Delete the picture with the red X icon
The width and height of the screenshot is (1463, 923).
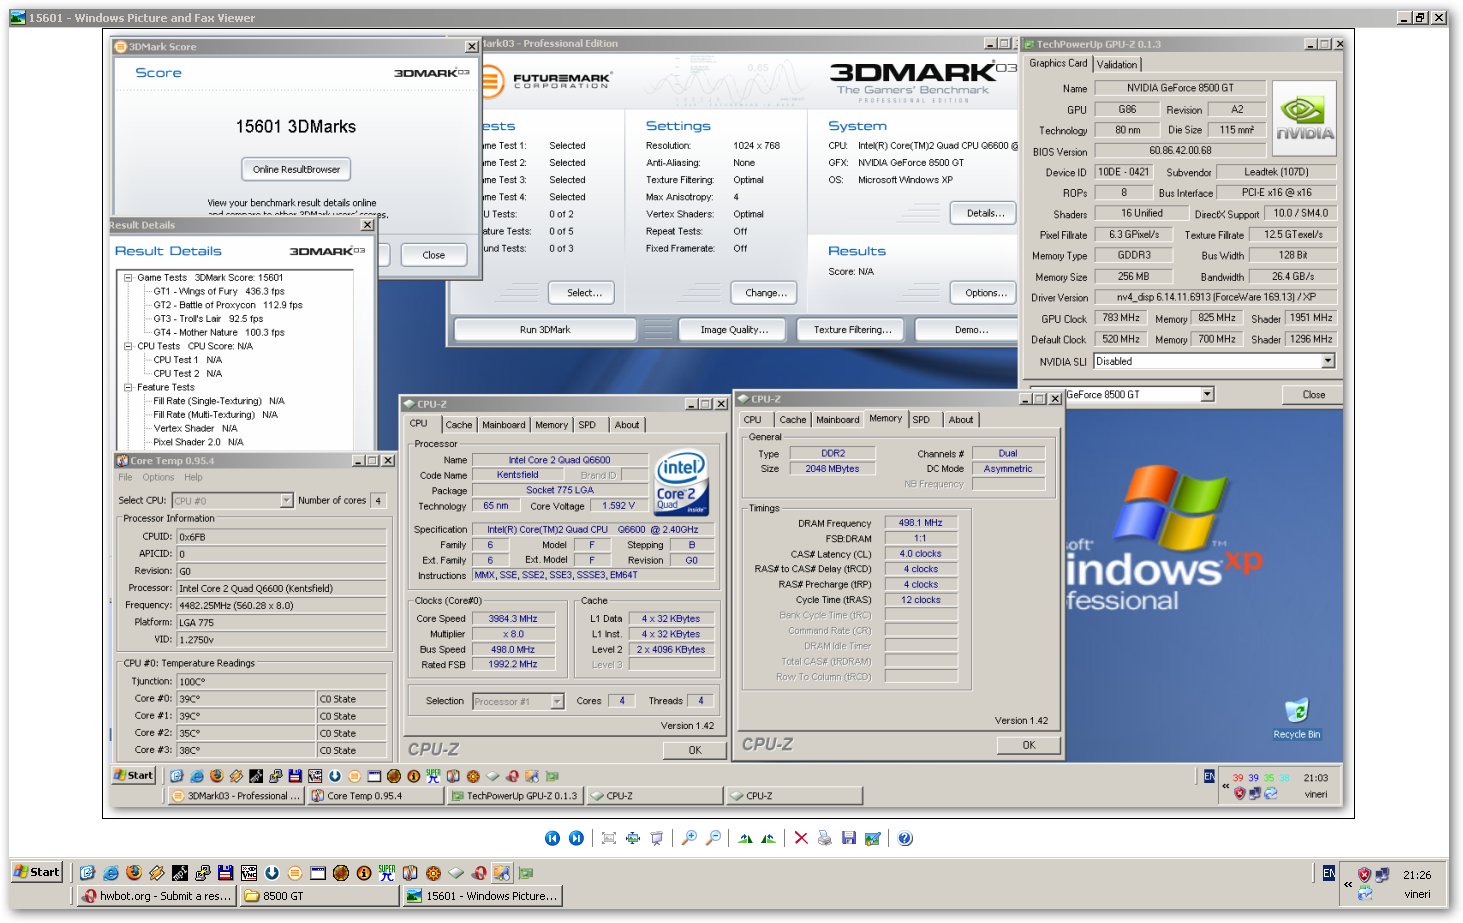coord(801,838)
